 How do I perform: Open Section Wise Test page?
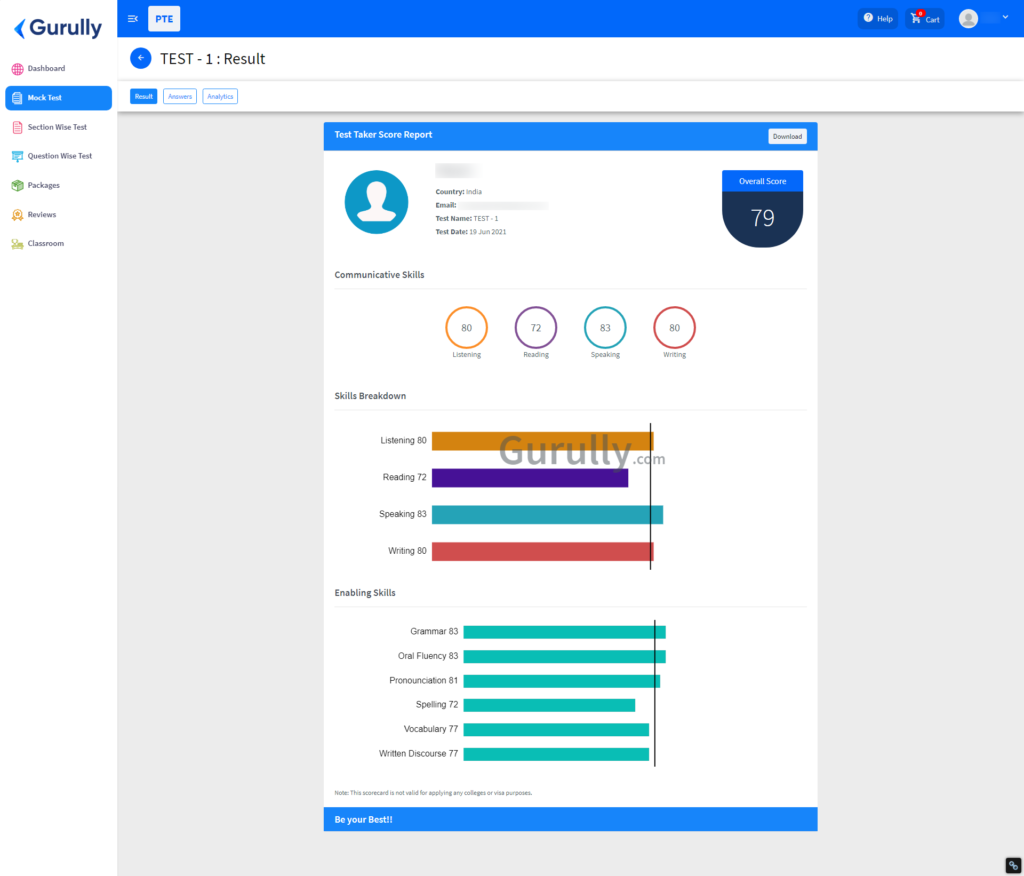[x=57, y=127]
